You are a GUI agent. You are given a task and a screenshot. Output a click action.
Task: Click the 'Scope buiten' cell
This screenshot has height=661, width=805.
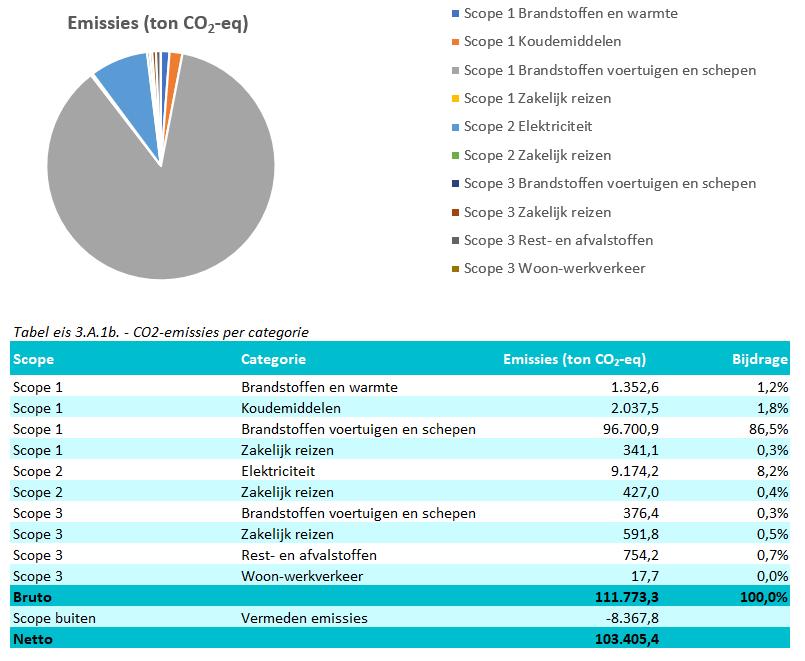(54, 618)
